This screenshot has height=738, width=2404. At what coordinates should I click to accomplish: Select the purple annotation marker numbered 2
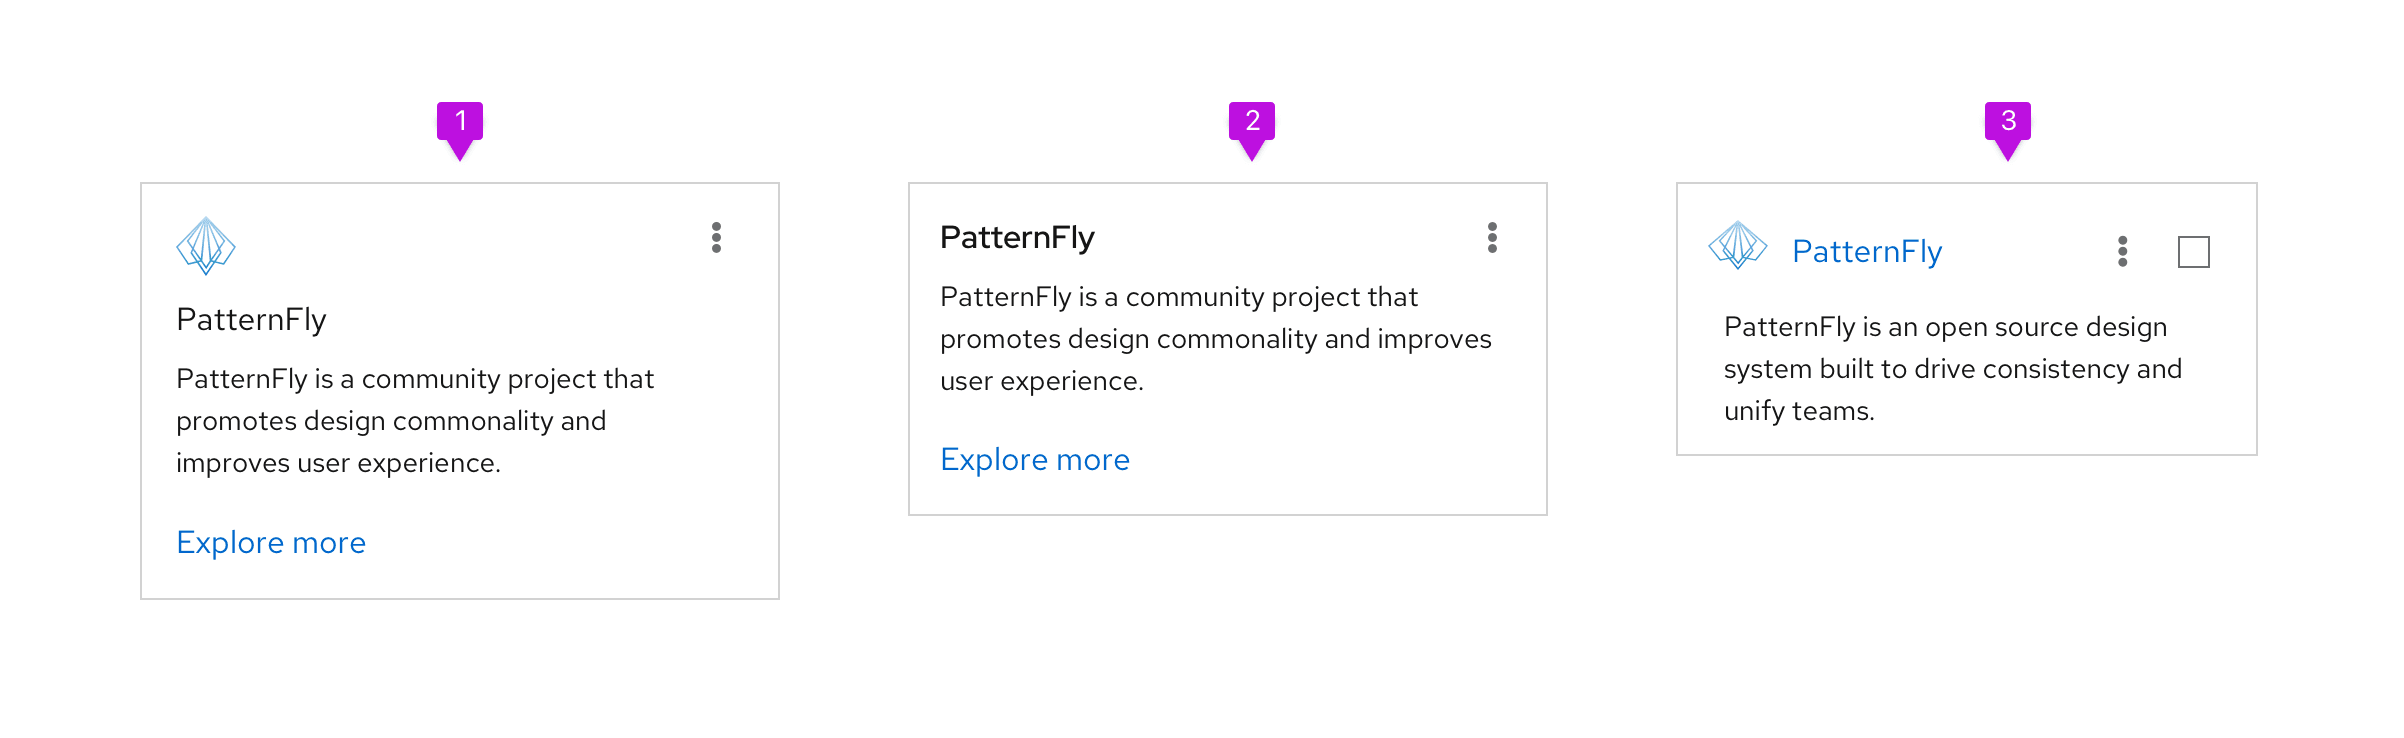click(1252, 123)
